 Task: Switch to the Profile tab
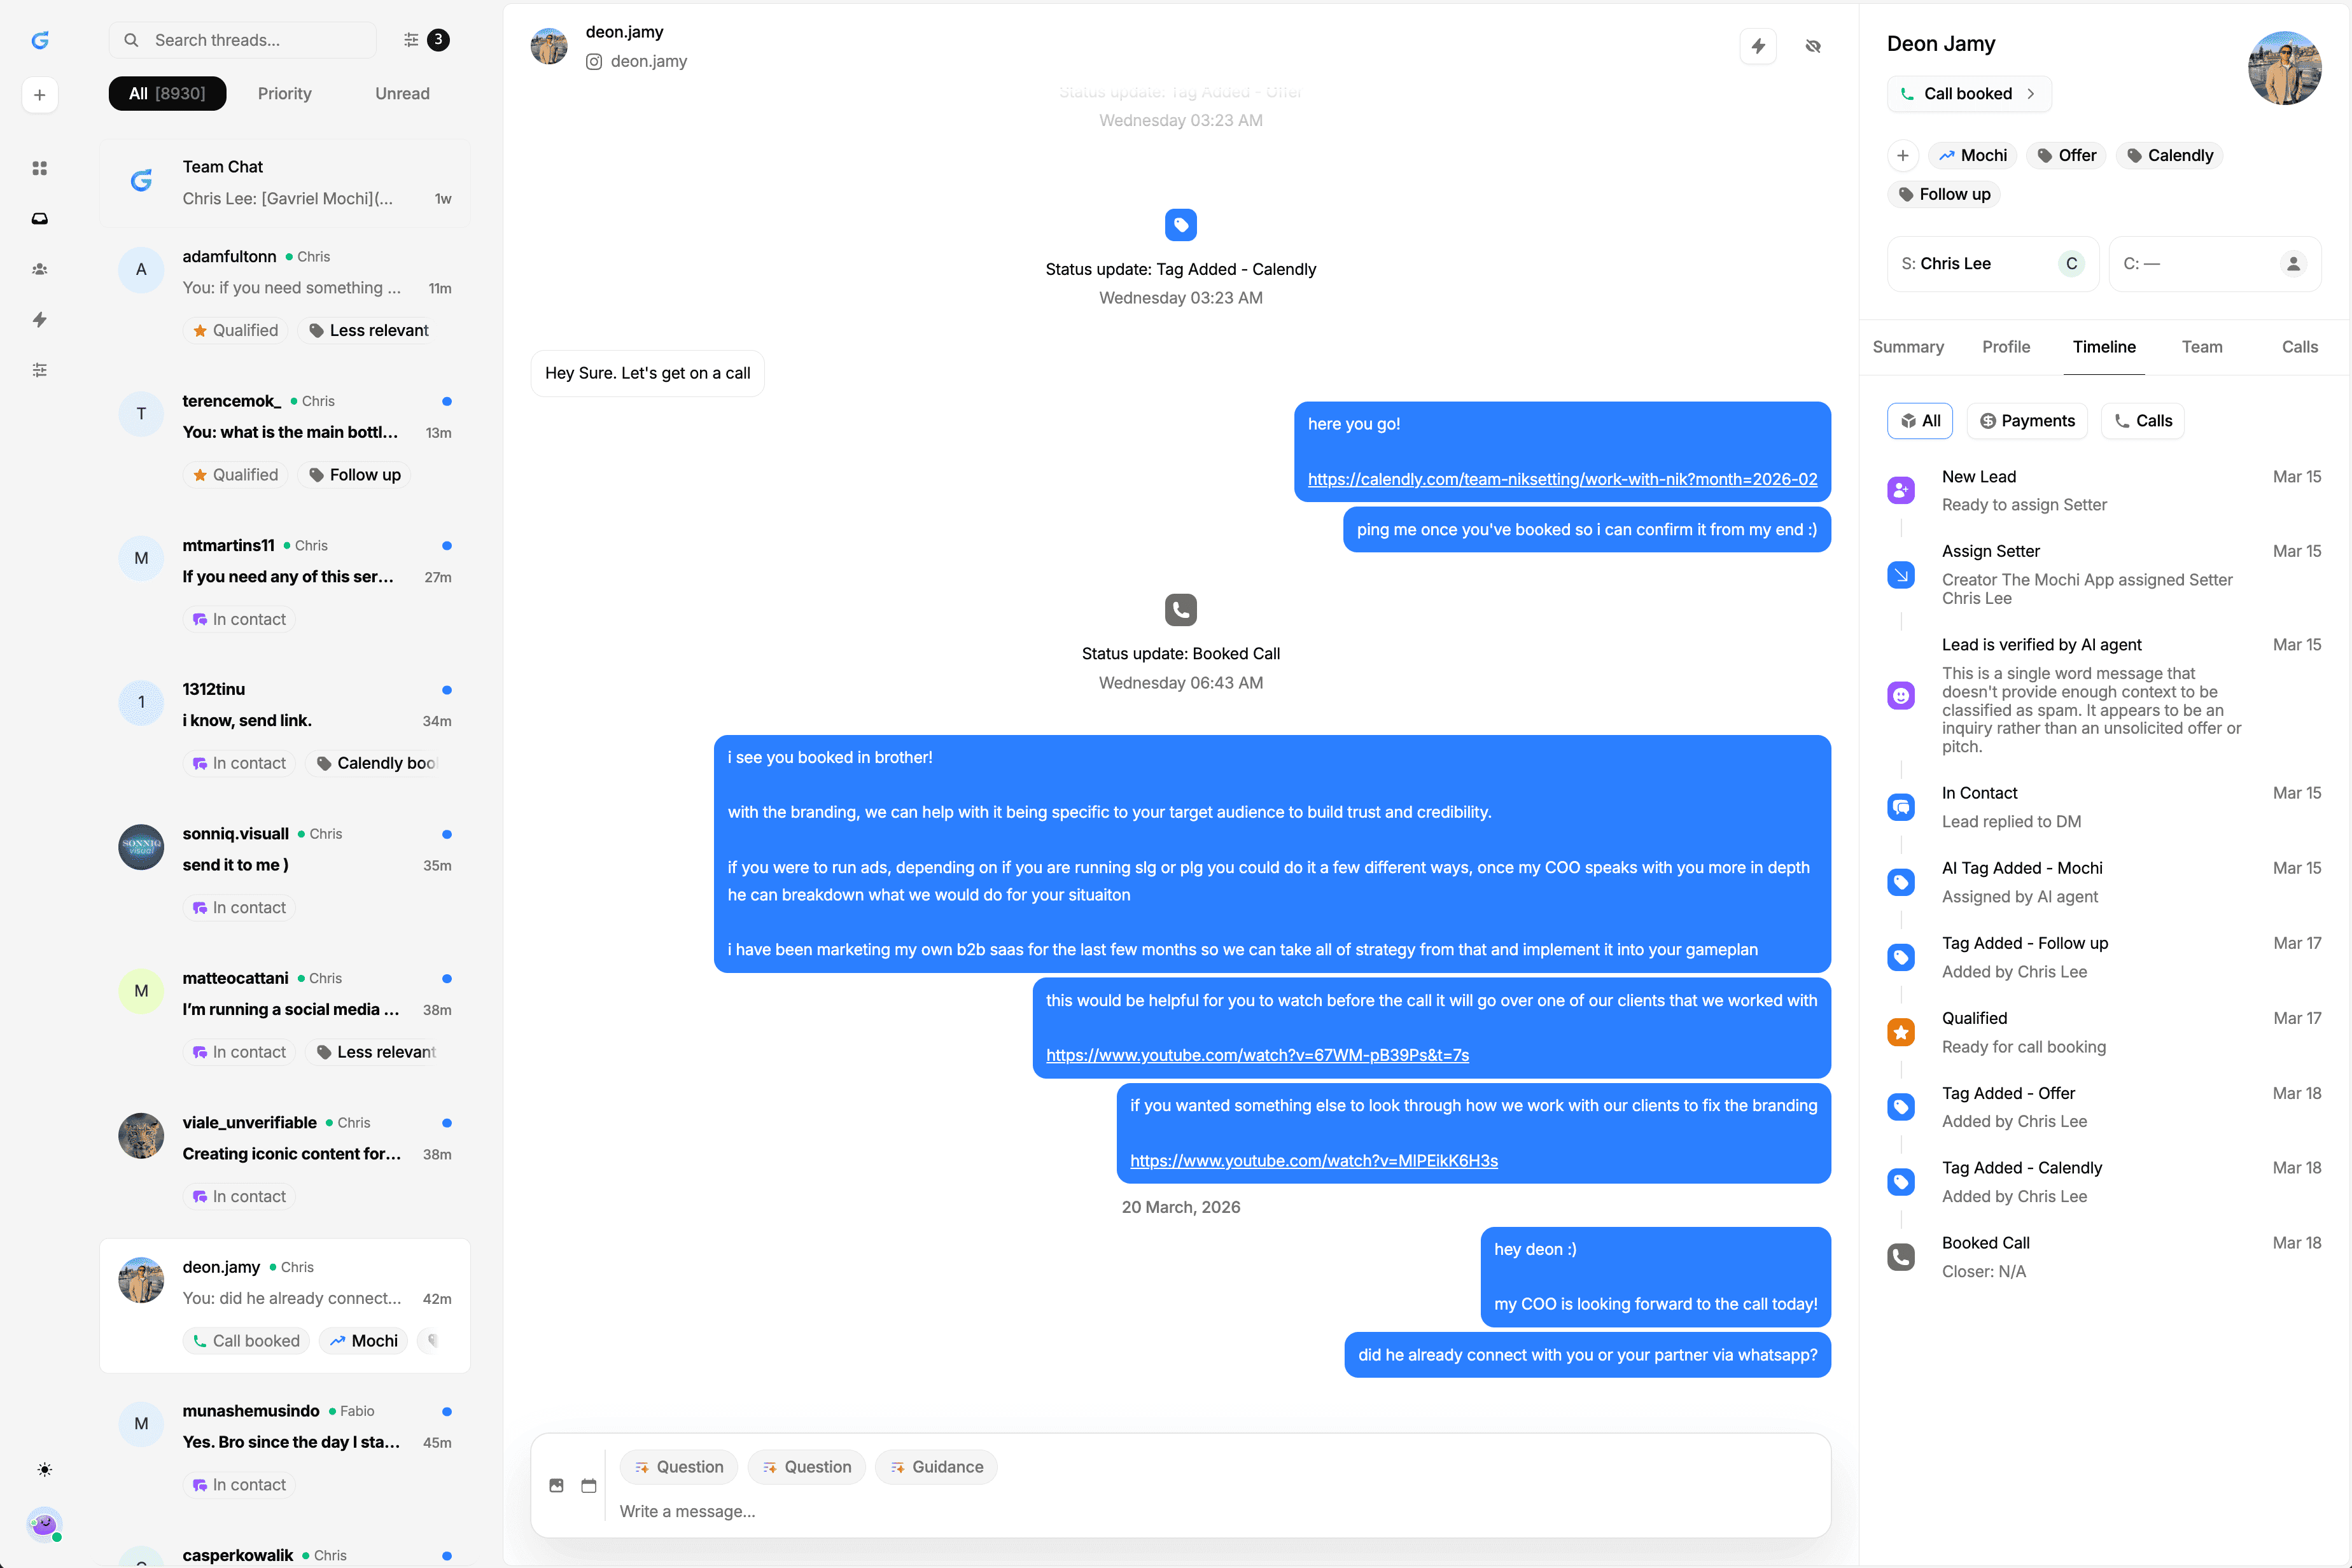(2005, 347)
